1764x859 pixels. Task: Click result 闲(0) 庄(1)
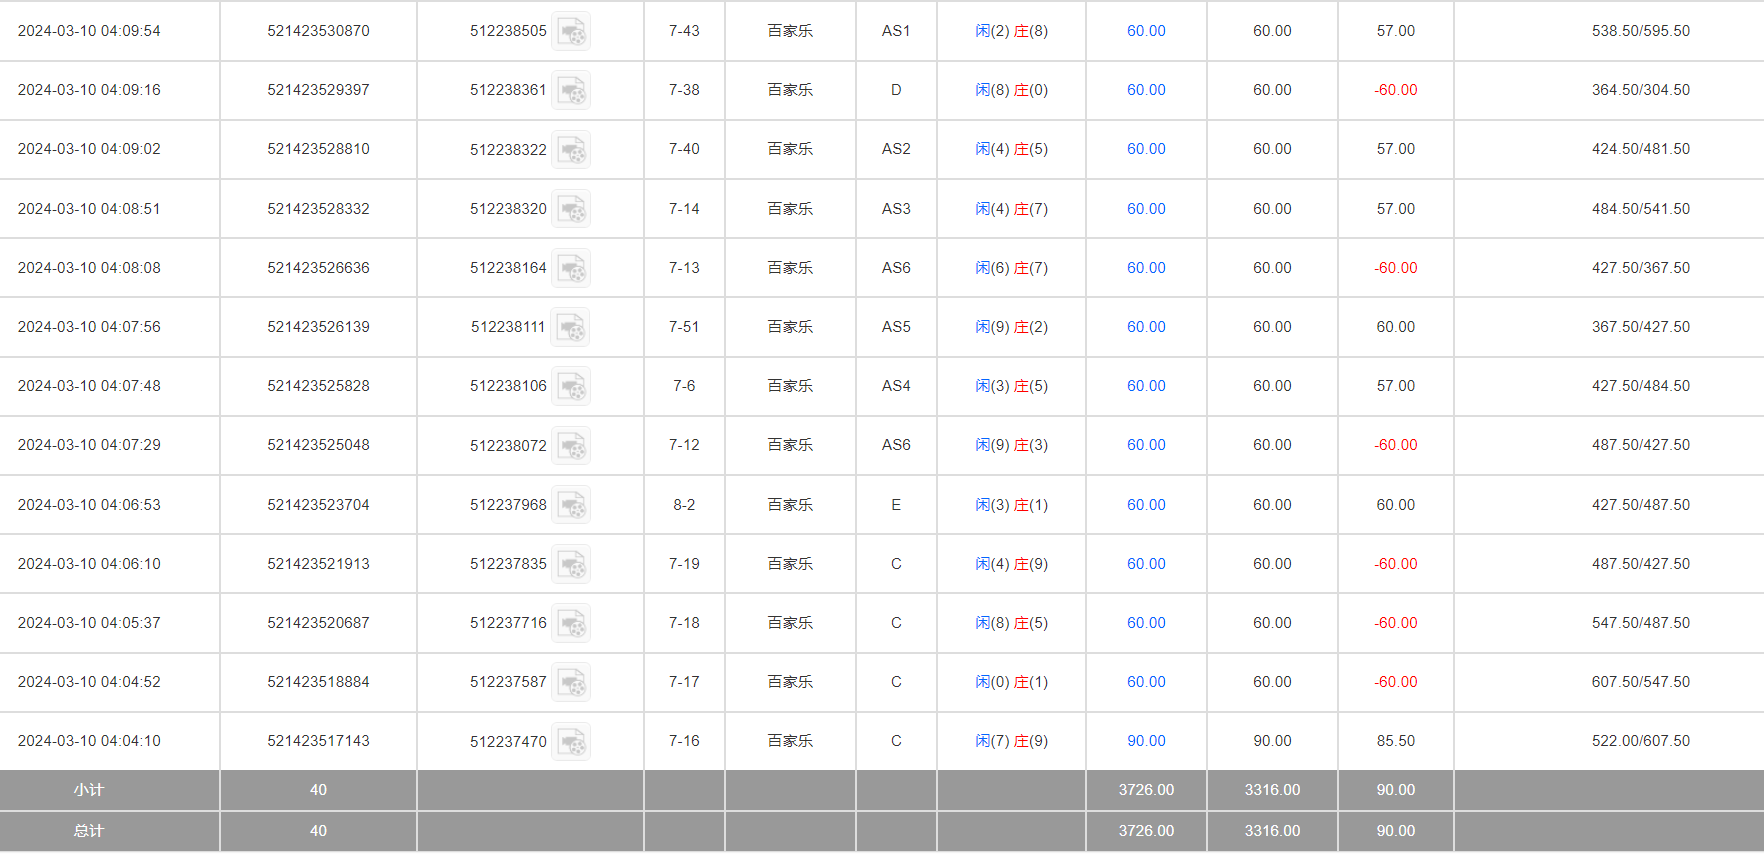(1011, 682)
